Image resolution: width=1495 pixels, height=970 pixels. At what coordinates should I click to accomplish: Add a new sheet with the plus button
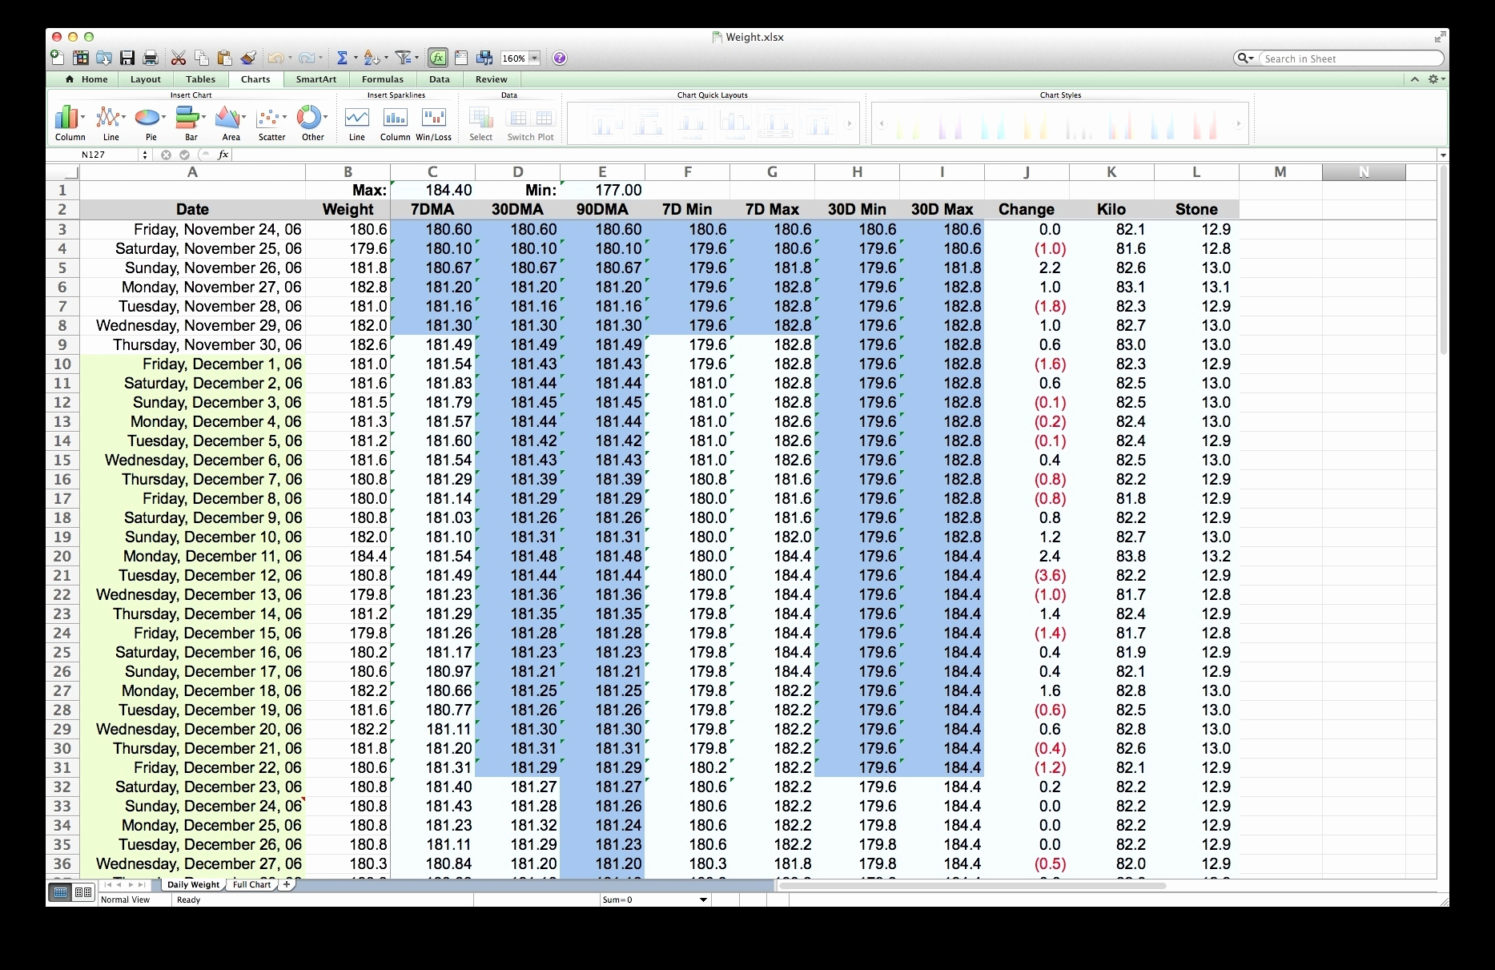[x=286, y=884]
